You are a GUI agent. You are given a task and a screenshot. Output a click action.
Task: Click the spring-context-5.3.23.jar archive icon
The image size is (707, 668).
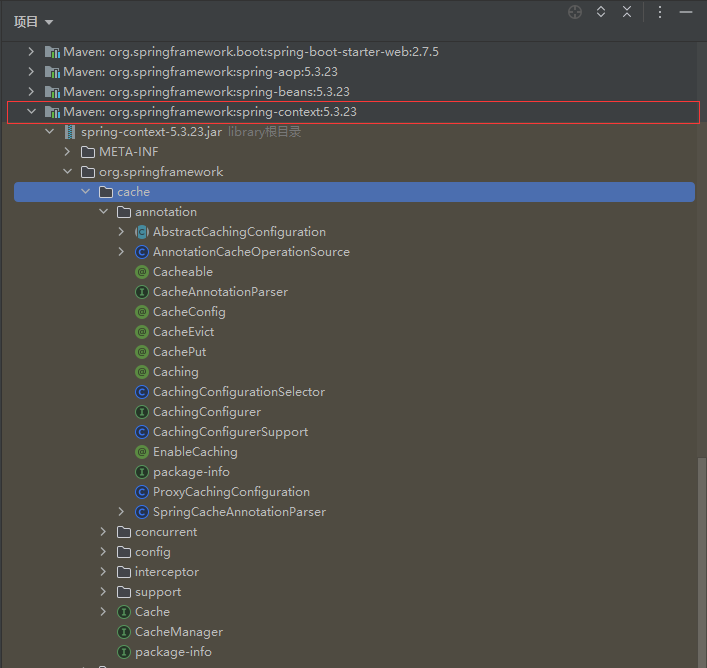[70, 132]
